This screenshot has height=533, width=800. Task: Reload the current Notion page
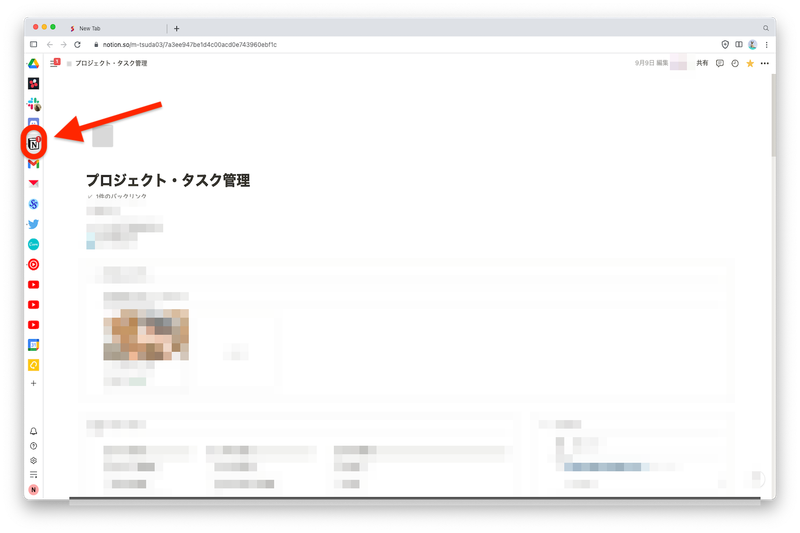point(78,44)
